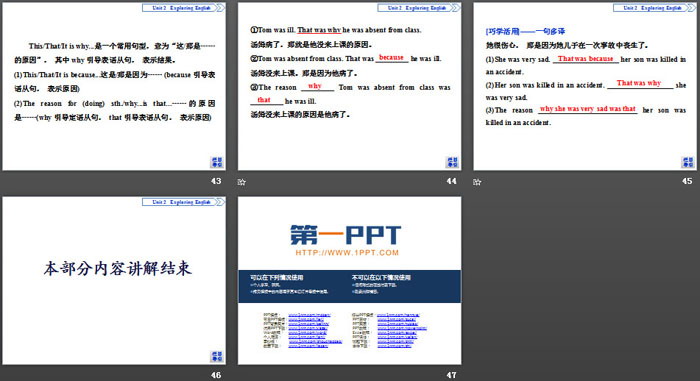Click slide number label 43

point(216,181)
